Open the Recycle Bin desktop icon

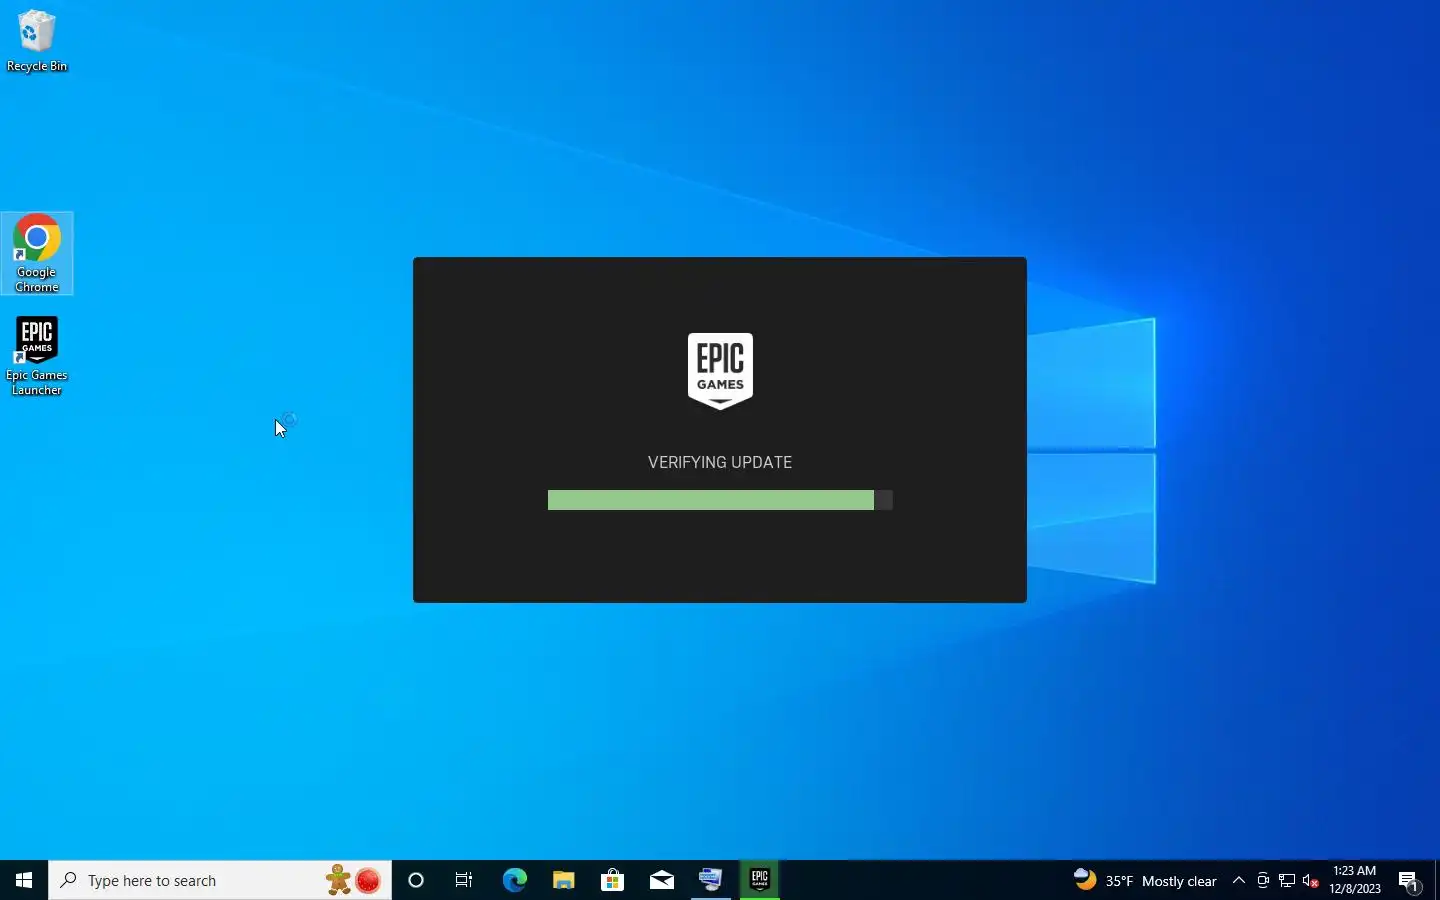coord(37,41)
